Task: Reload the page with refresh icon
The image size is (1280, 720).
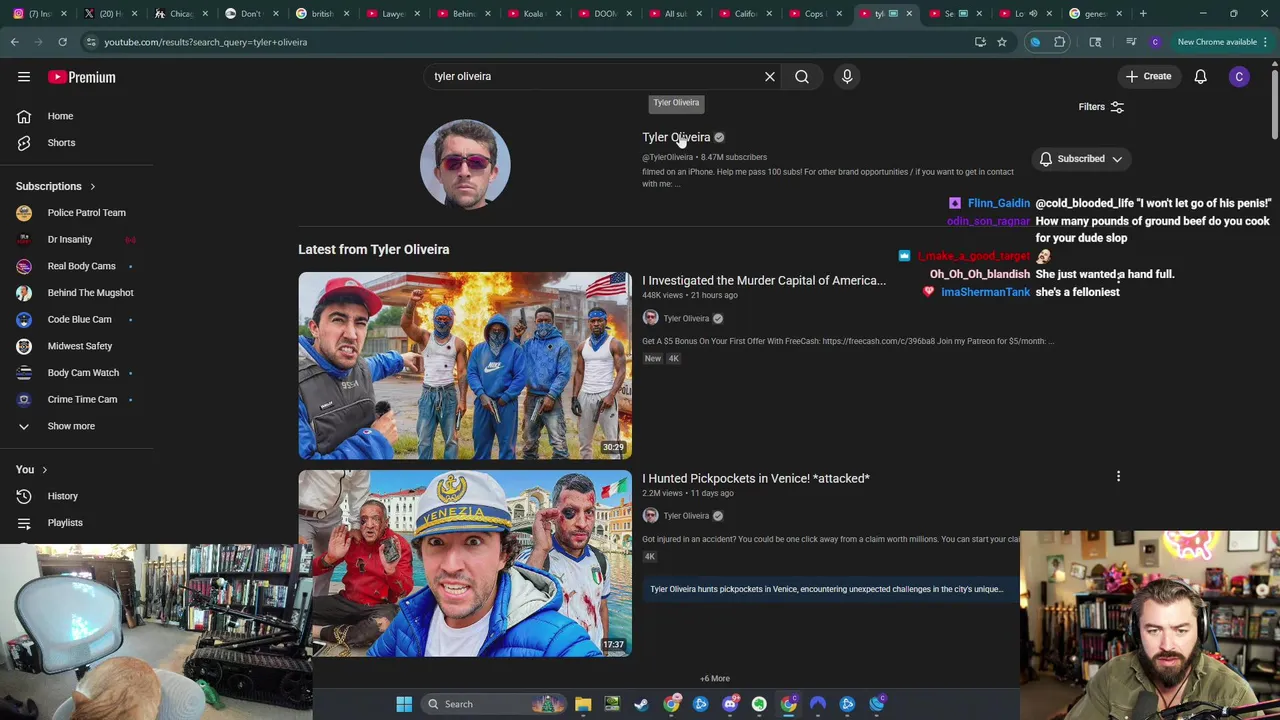Action: (62, 42)
